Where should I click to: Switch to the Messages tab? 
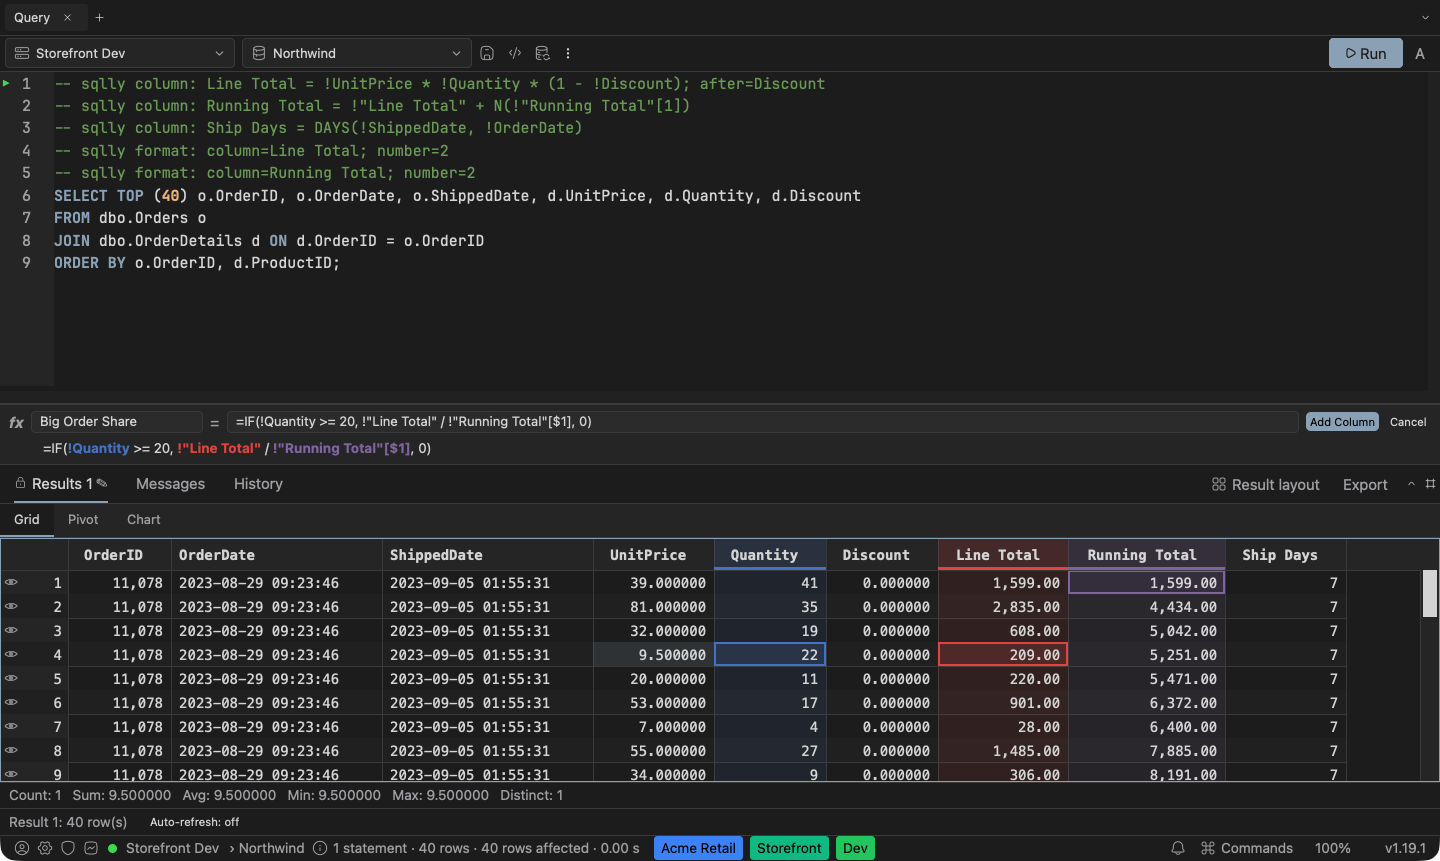coord(170,484)
